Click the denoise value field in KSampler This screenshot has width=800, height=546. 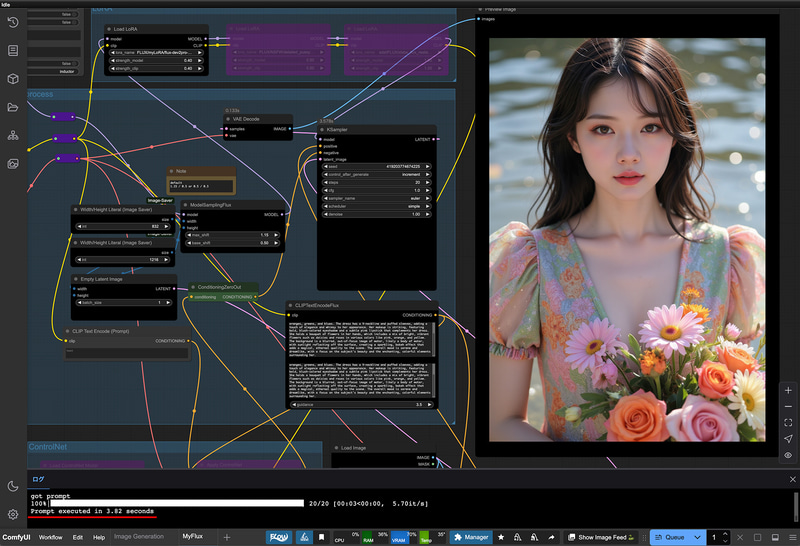coord(377,214)
